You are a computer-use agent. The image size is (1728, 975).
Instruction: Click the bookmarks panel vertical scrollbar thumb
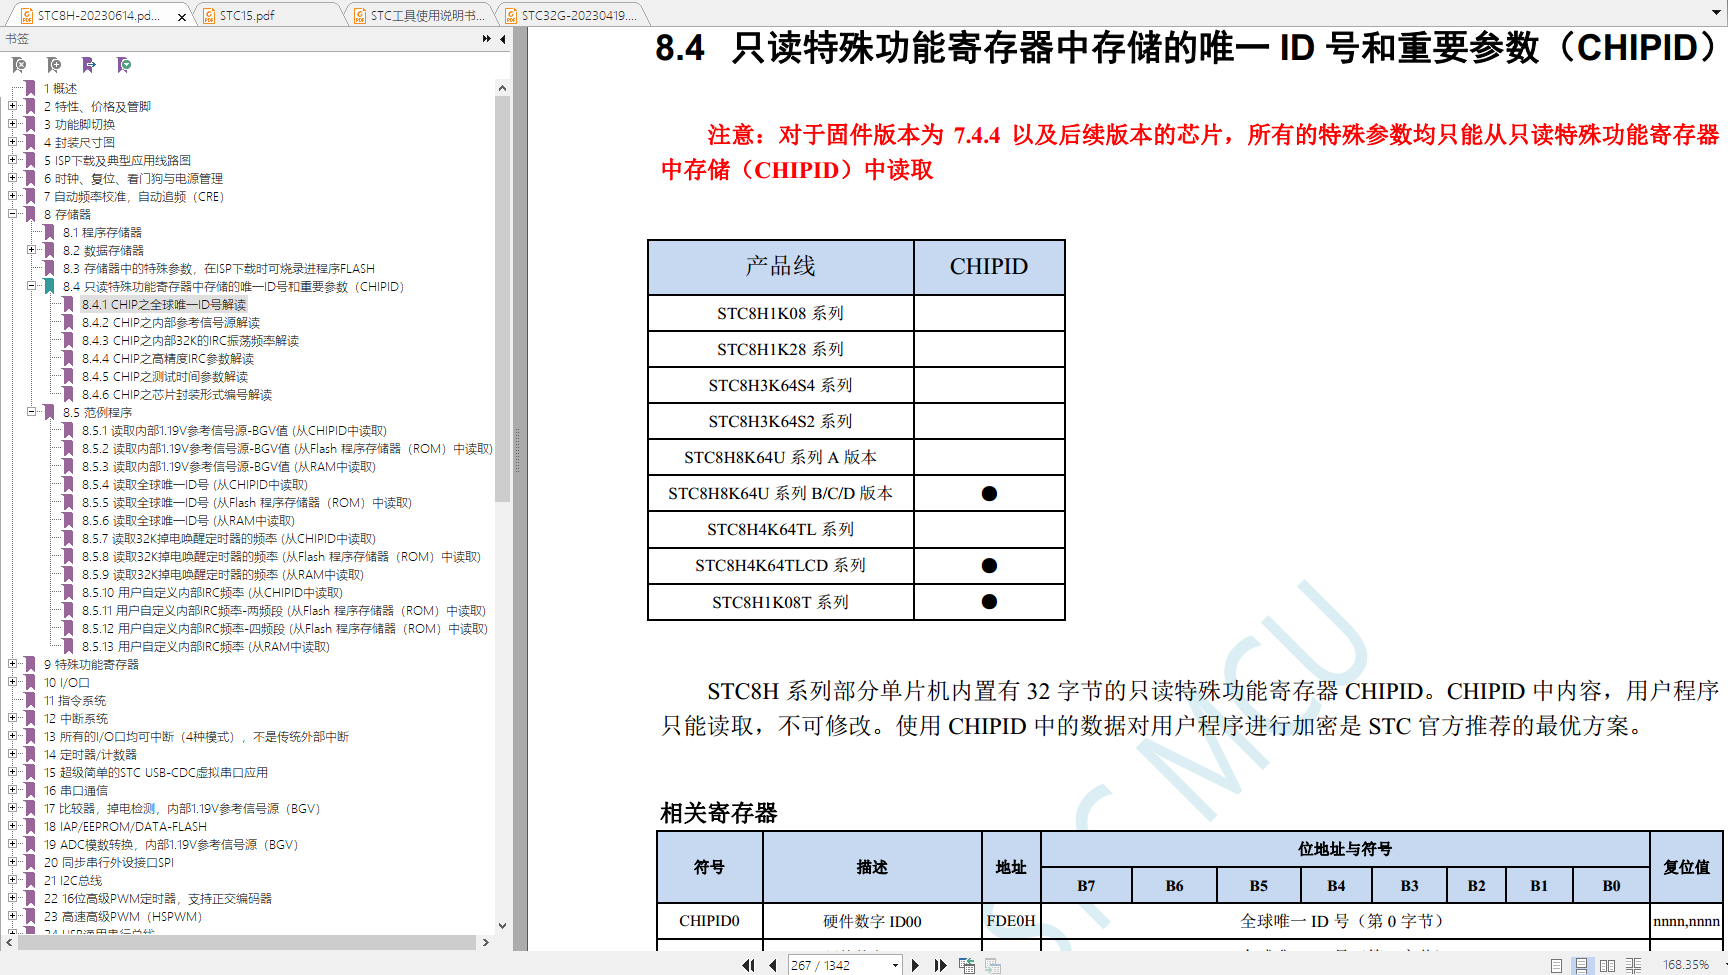tap(502, 298)
